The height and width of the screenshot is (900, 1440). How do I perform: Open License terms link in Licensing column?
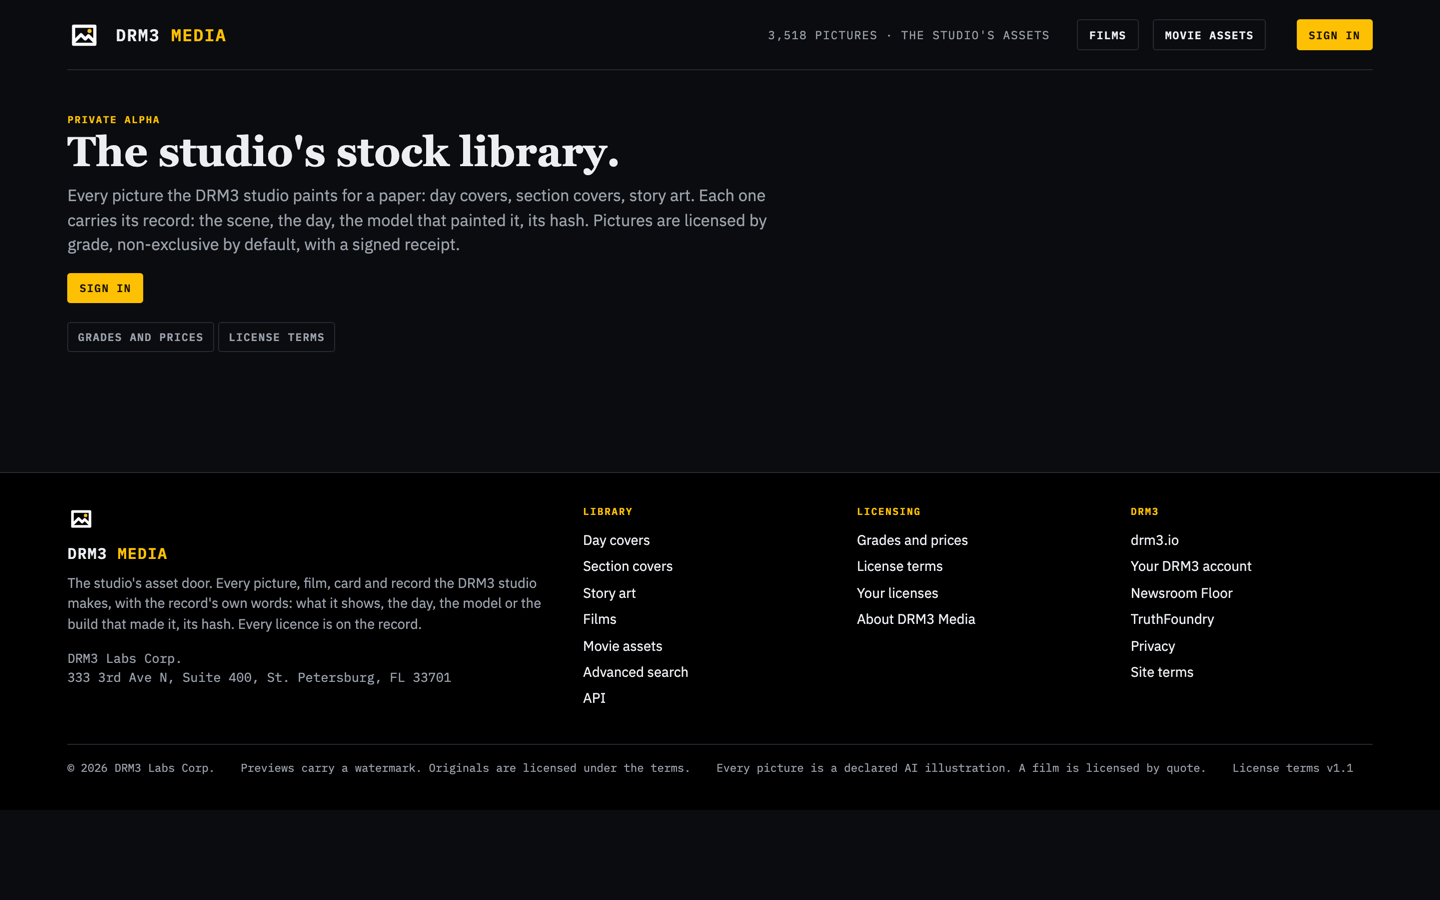coord(899,566)
